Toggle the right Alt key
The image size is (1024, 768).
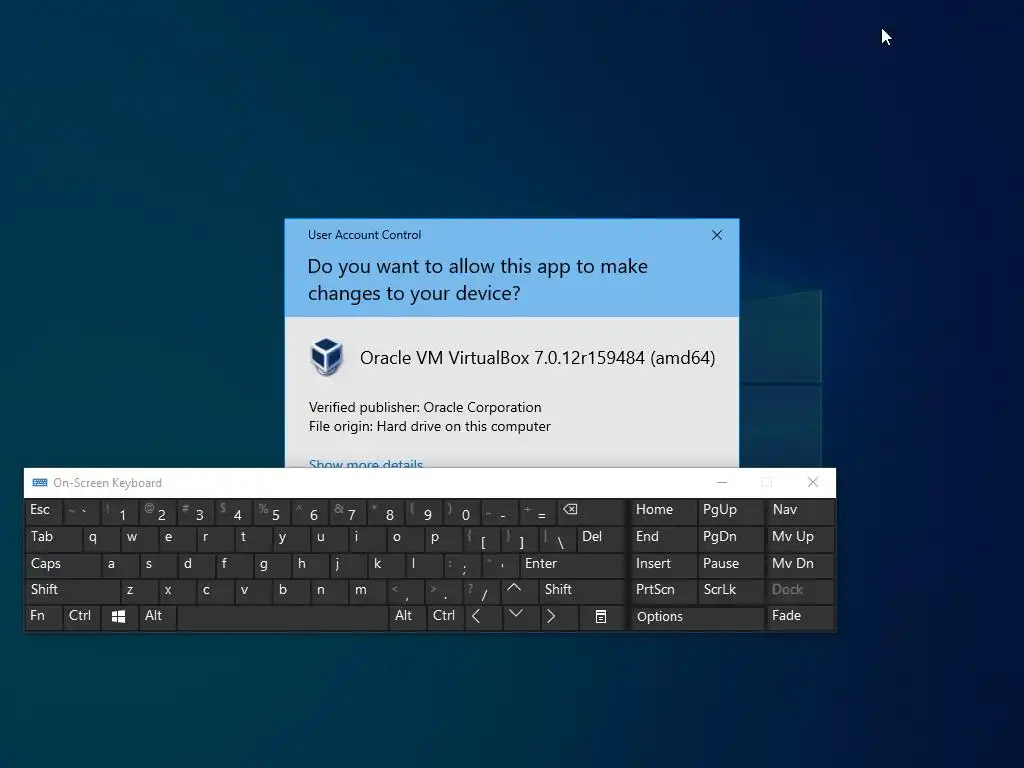click(408, 617)
